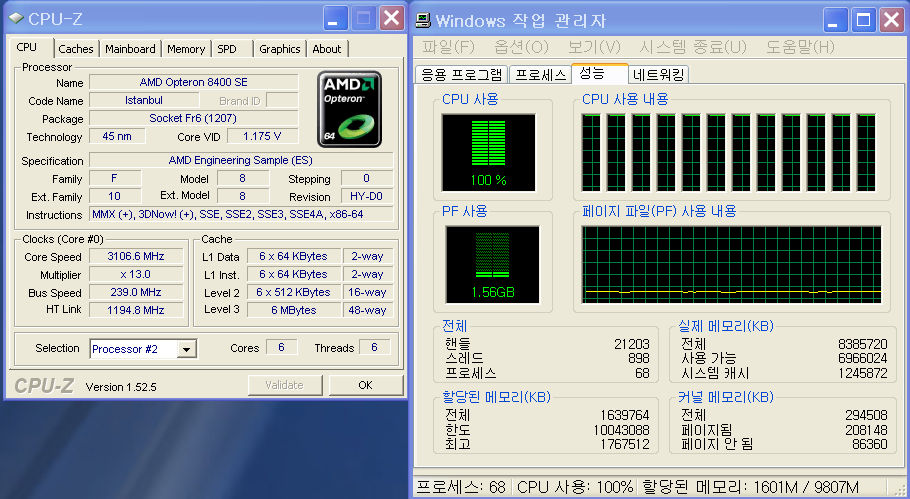Viewport: 910px width, 499px height.
Task: Click the Task Manager title bar icon
Action: 423,20
